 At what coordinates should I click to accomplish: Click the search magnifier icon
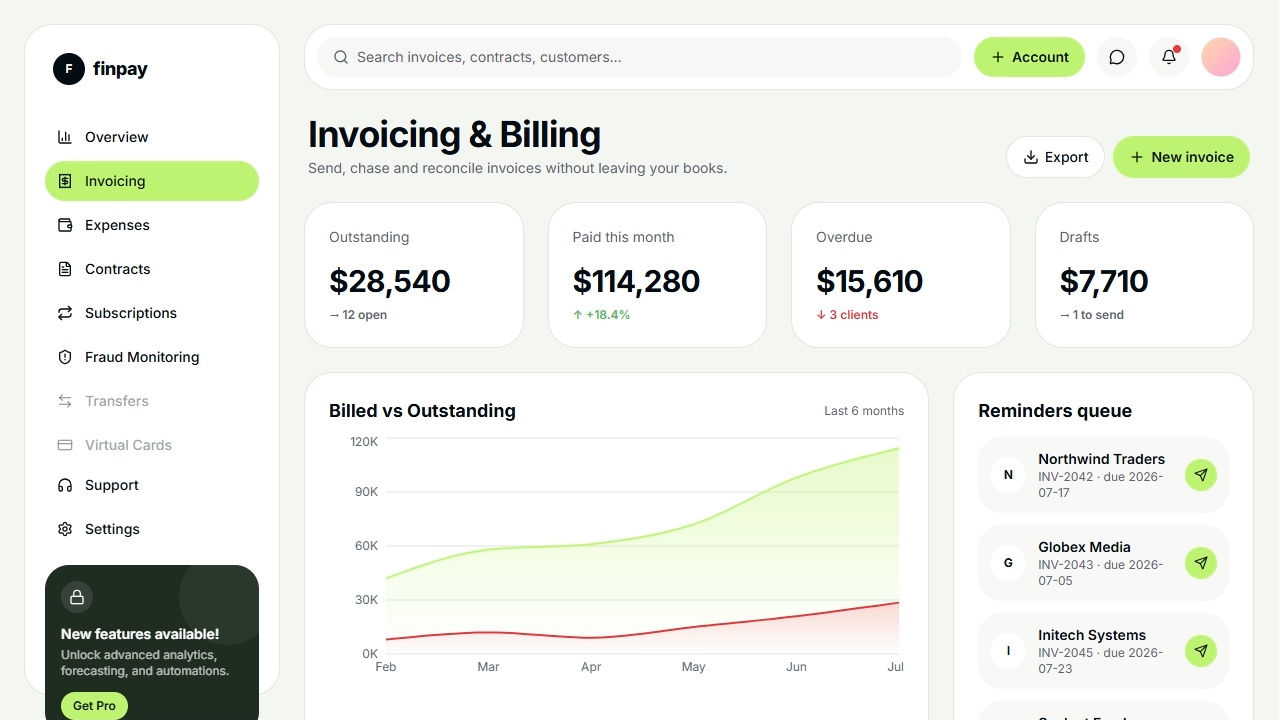pos(341,57)
